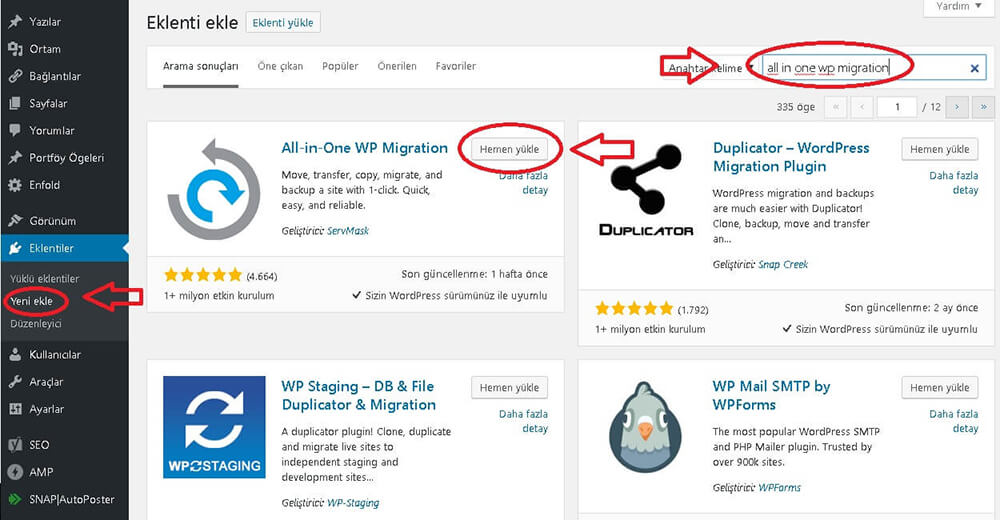Image resolution: width=1000 pixels, height=520 pixels.
Task: Click the WP Mail SMTP pigeon logo
Action: click(x=645, y=427)
